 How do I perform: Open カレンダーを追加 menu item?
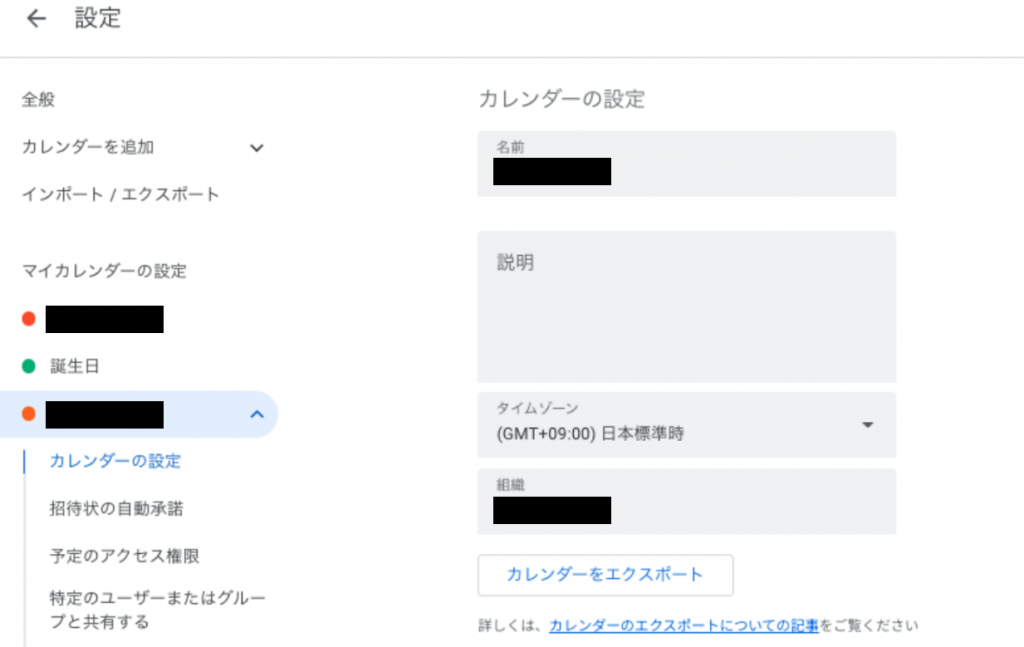coord(88,147)
